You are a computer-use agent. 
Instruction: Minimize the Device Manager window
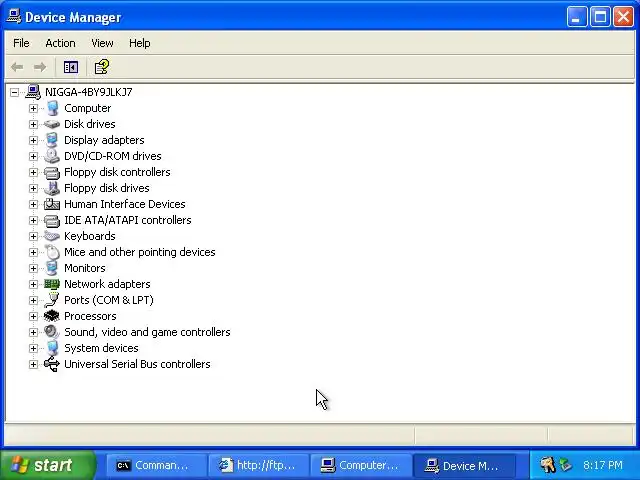point(576,17)
